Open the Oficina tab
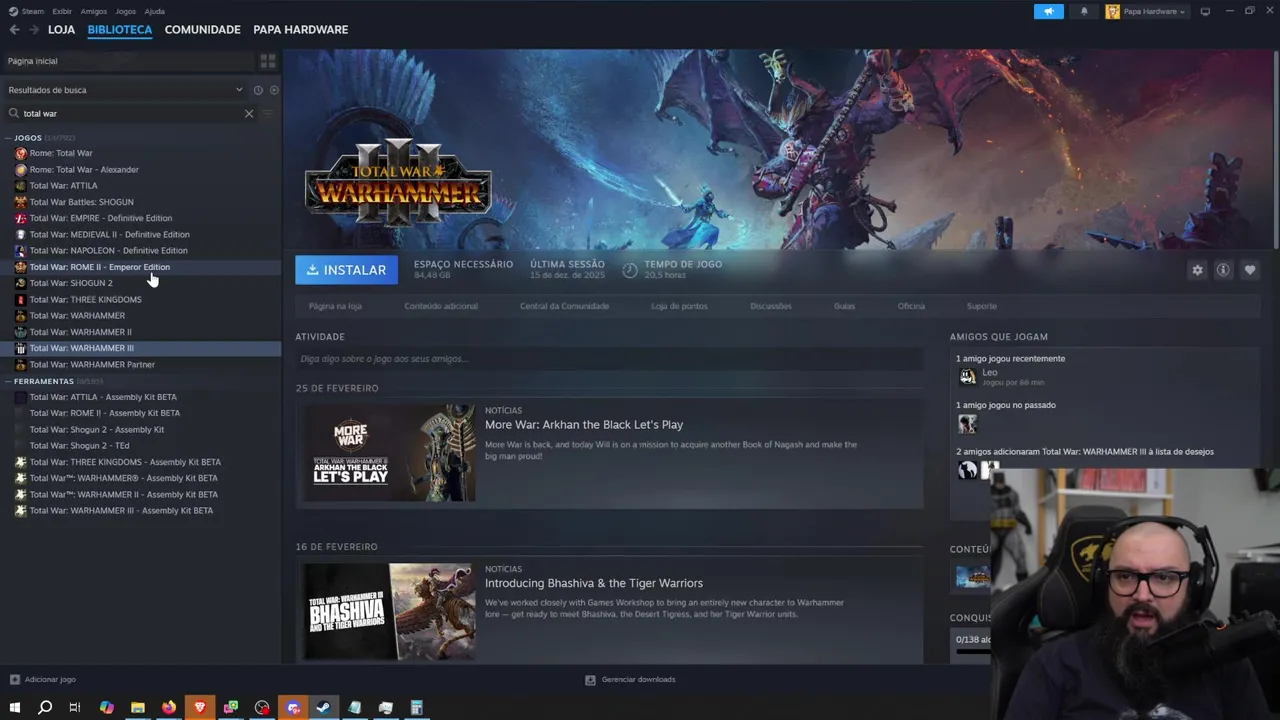 click(911, 306)
